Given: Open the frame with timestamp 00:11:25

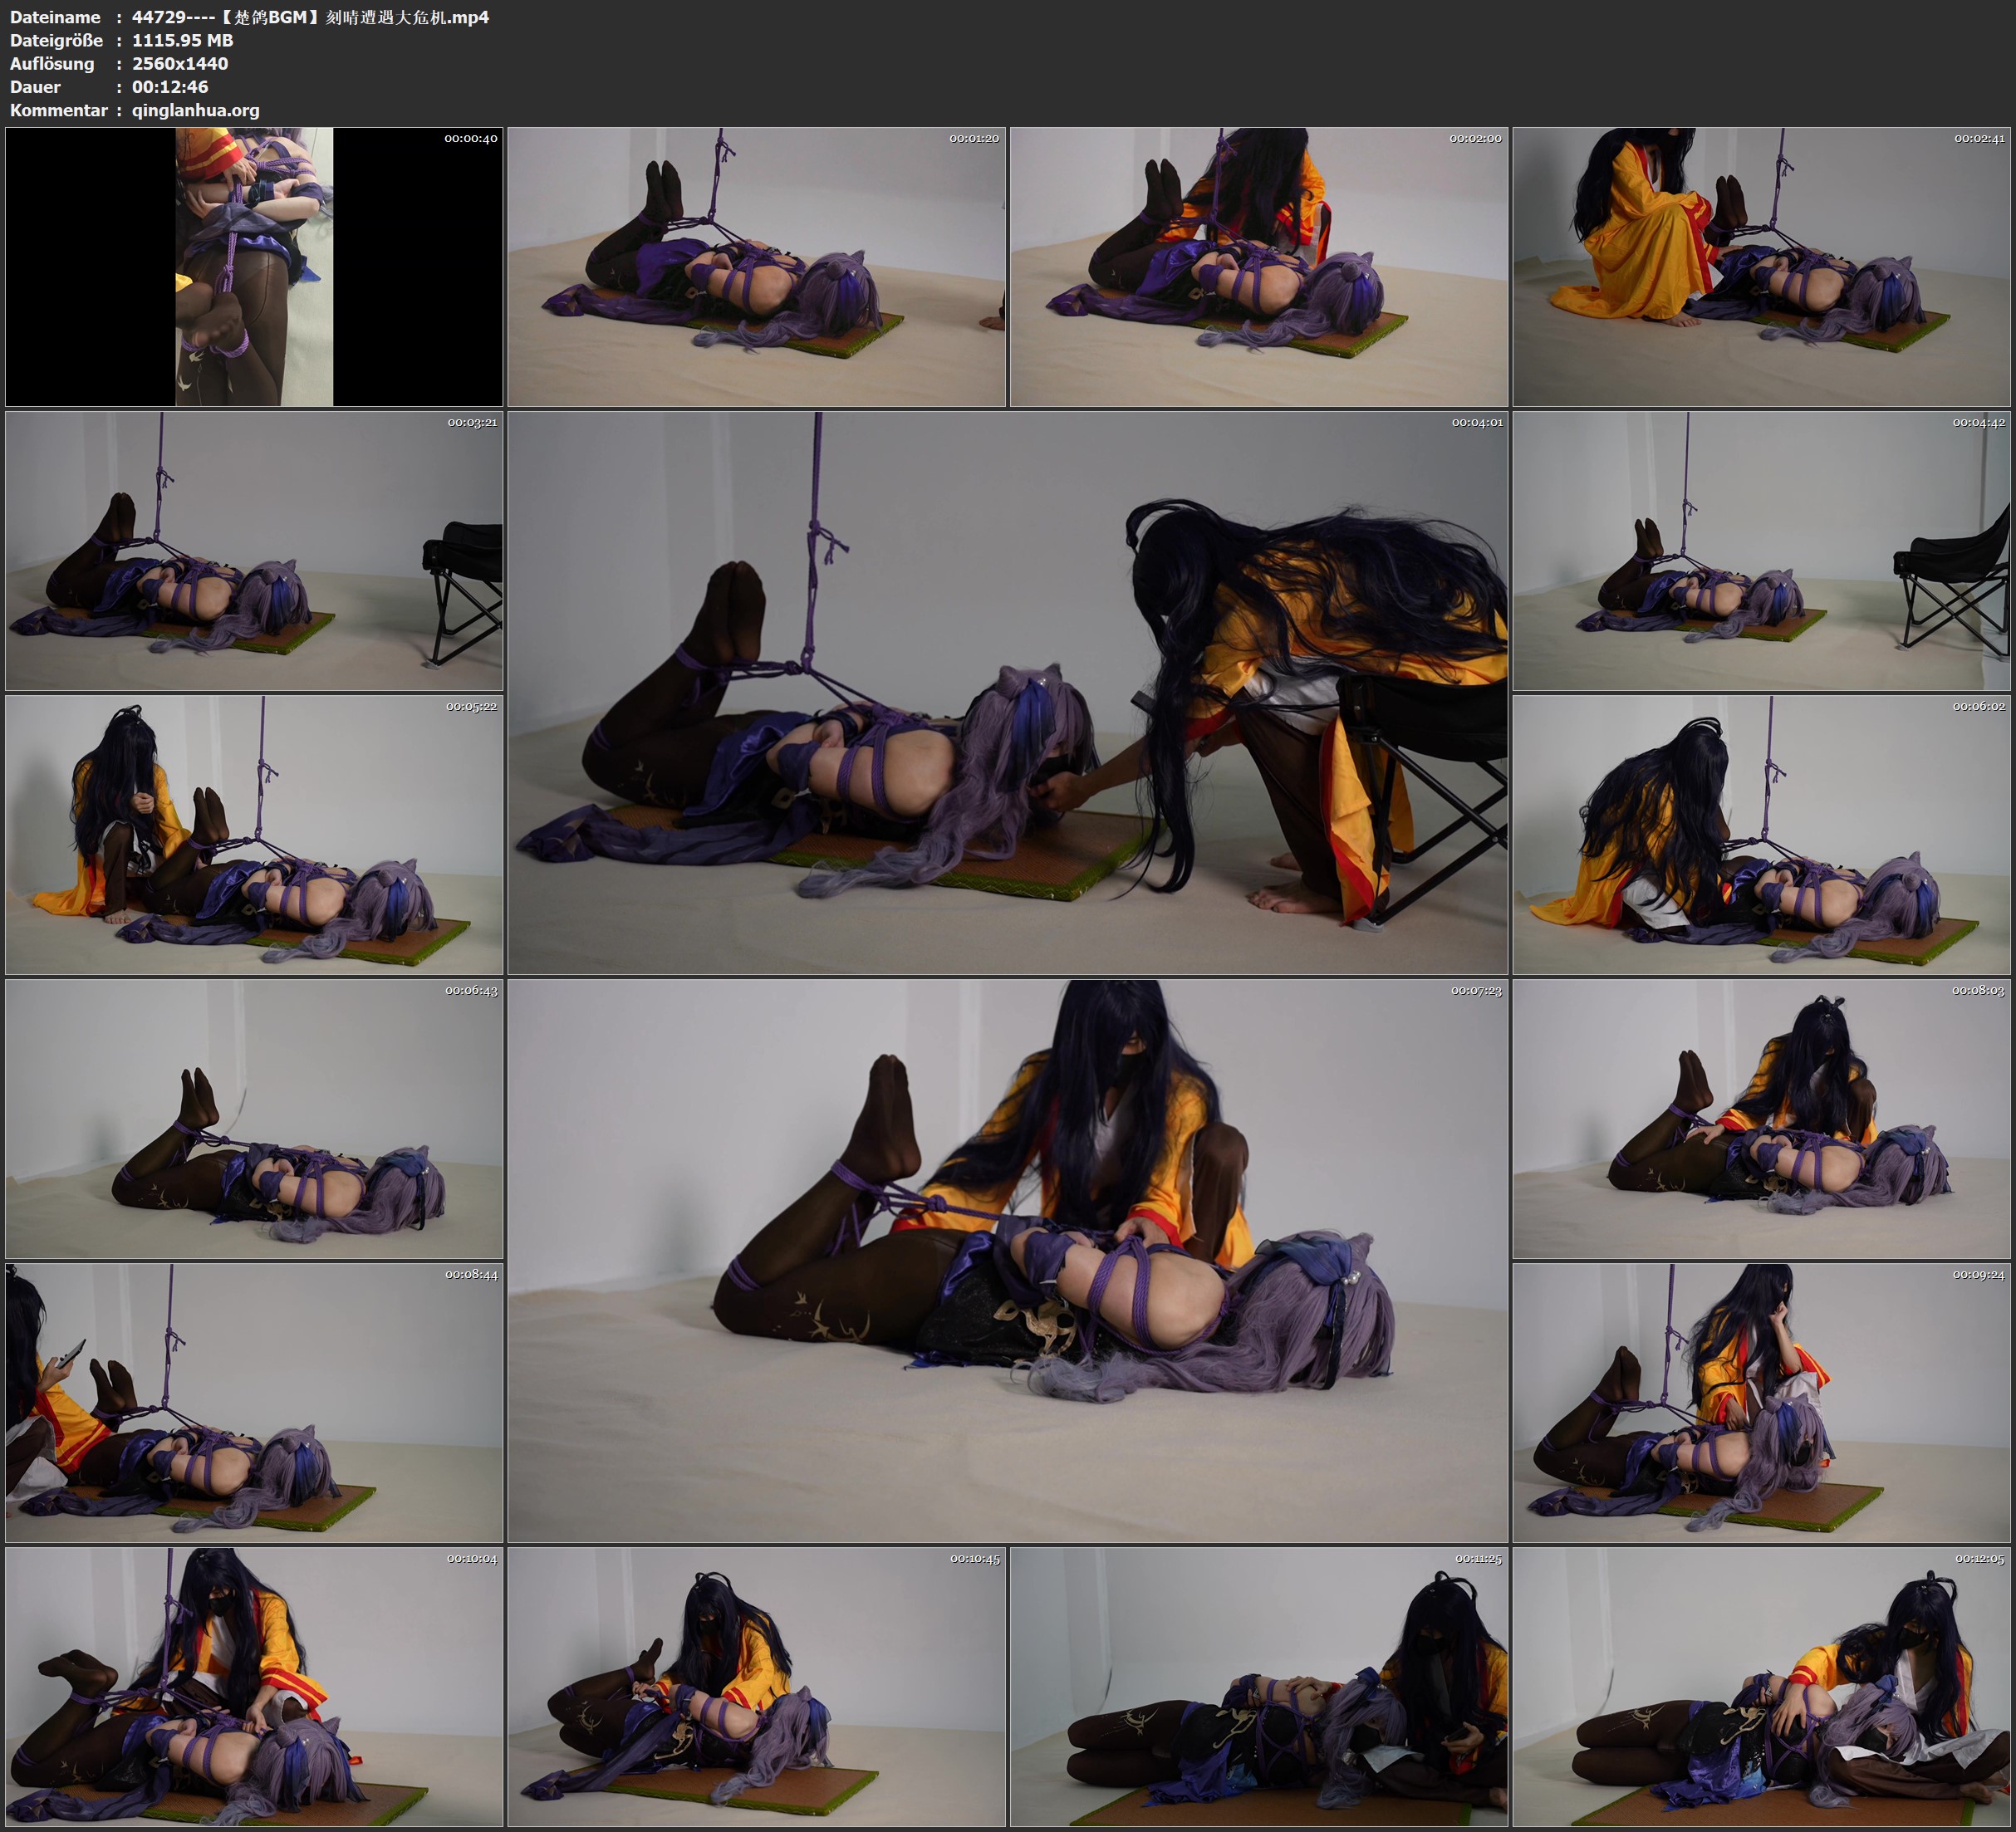Looking at the screenshot, I should pos(1258,1686).
